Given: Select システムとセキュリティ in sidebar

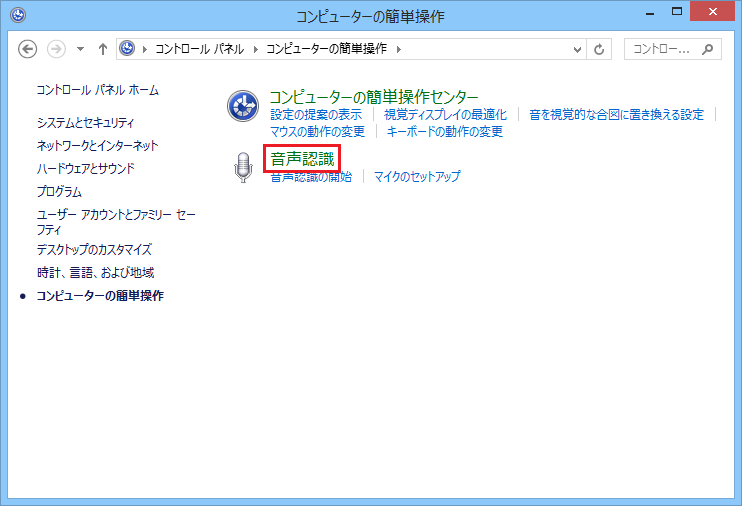Looking at the screenshot, I should (x=85, y=123).
